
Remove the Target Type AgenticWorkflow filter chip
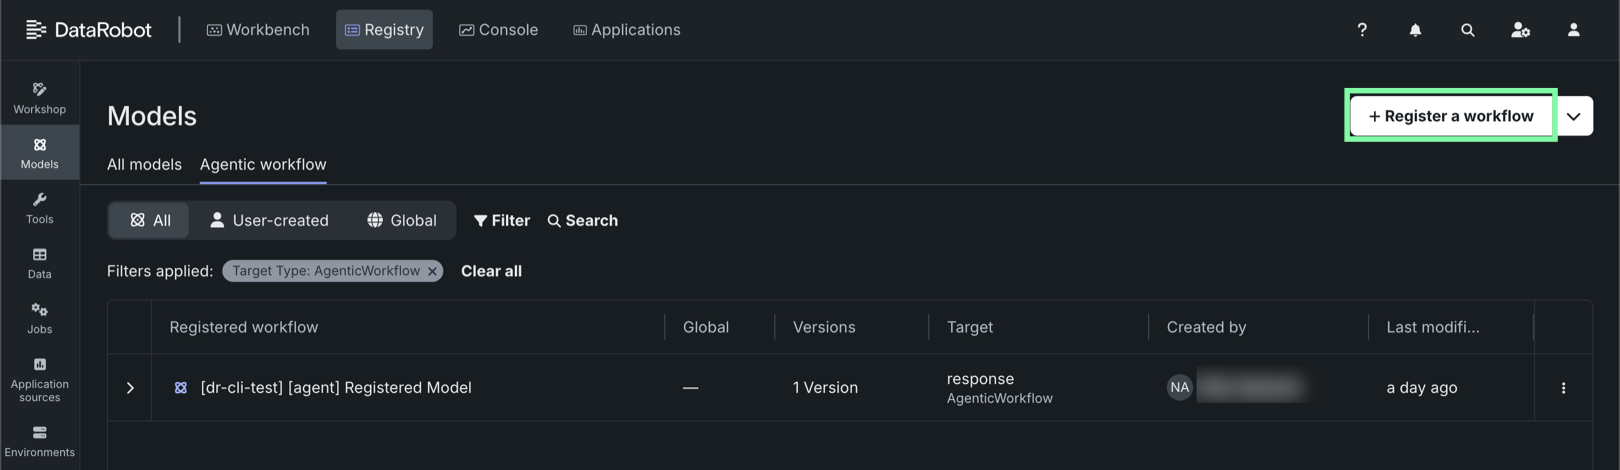(x=432, y=271)
